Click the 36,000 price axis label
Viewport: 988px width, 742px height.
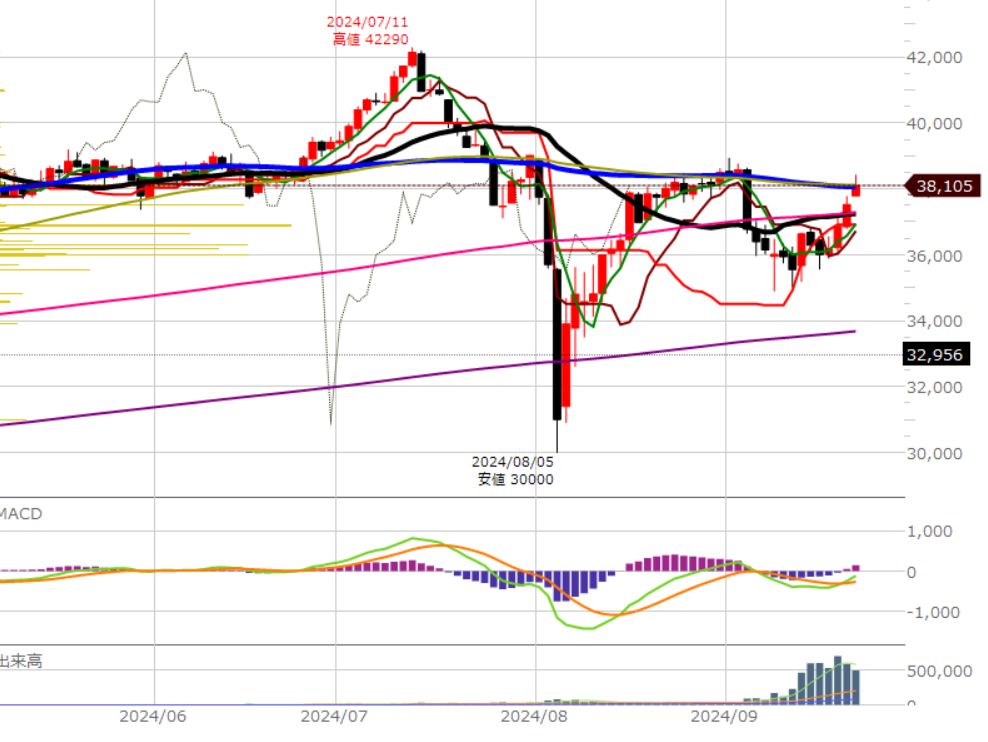pyautogui.click(x=934, y=256)
